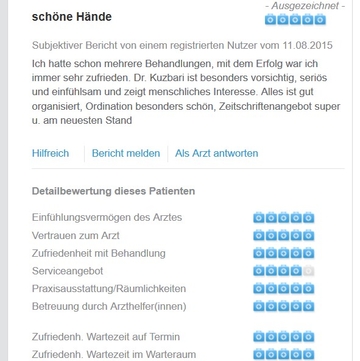The image size is (360, 361).
Task: Click the Detailbewertung dieses Patienten heading
Action: click(113, 191)
